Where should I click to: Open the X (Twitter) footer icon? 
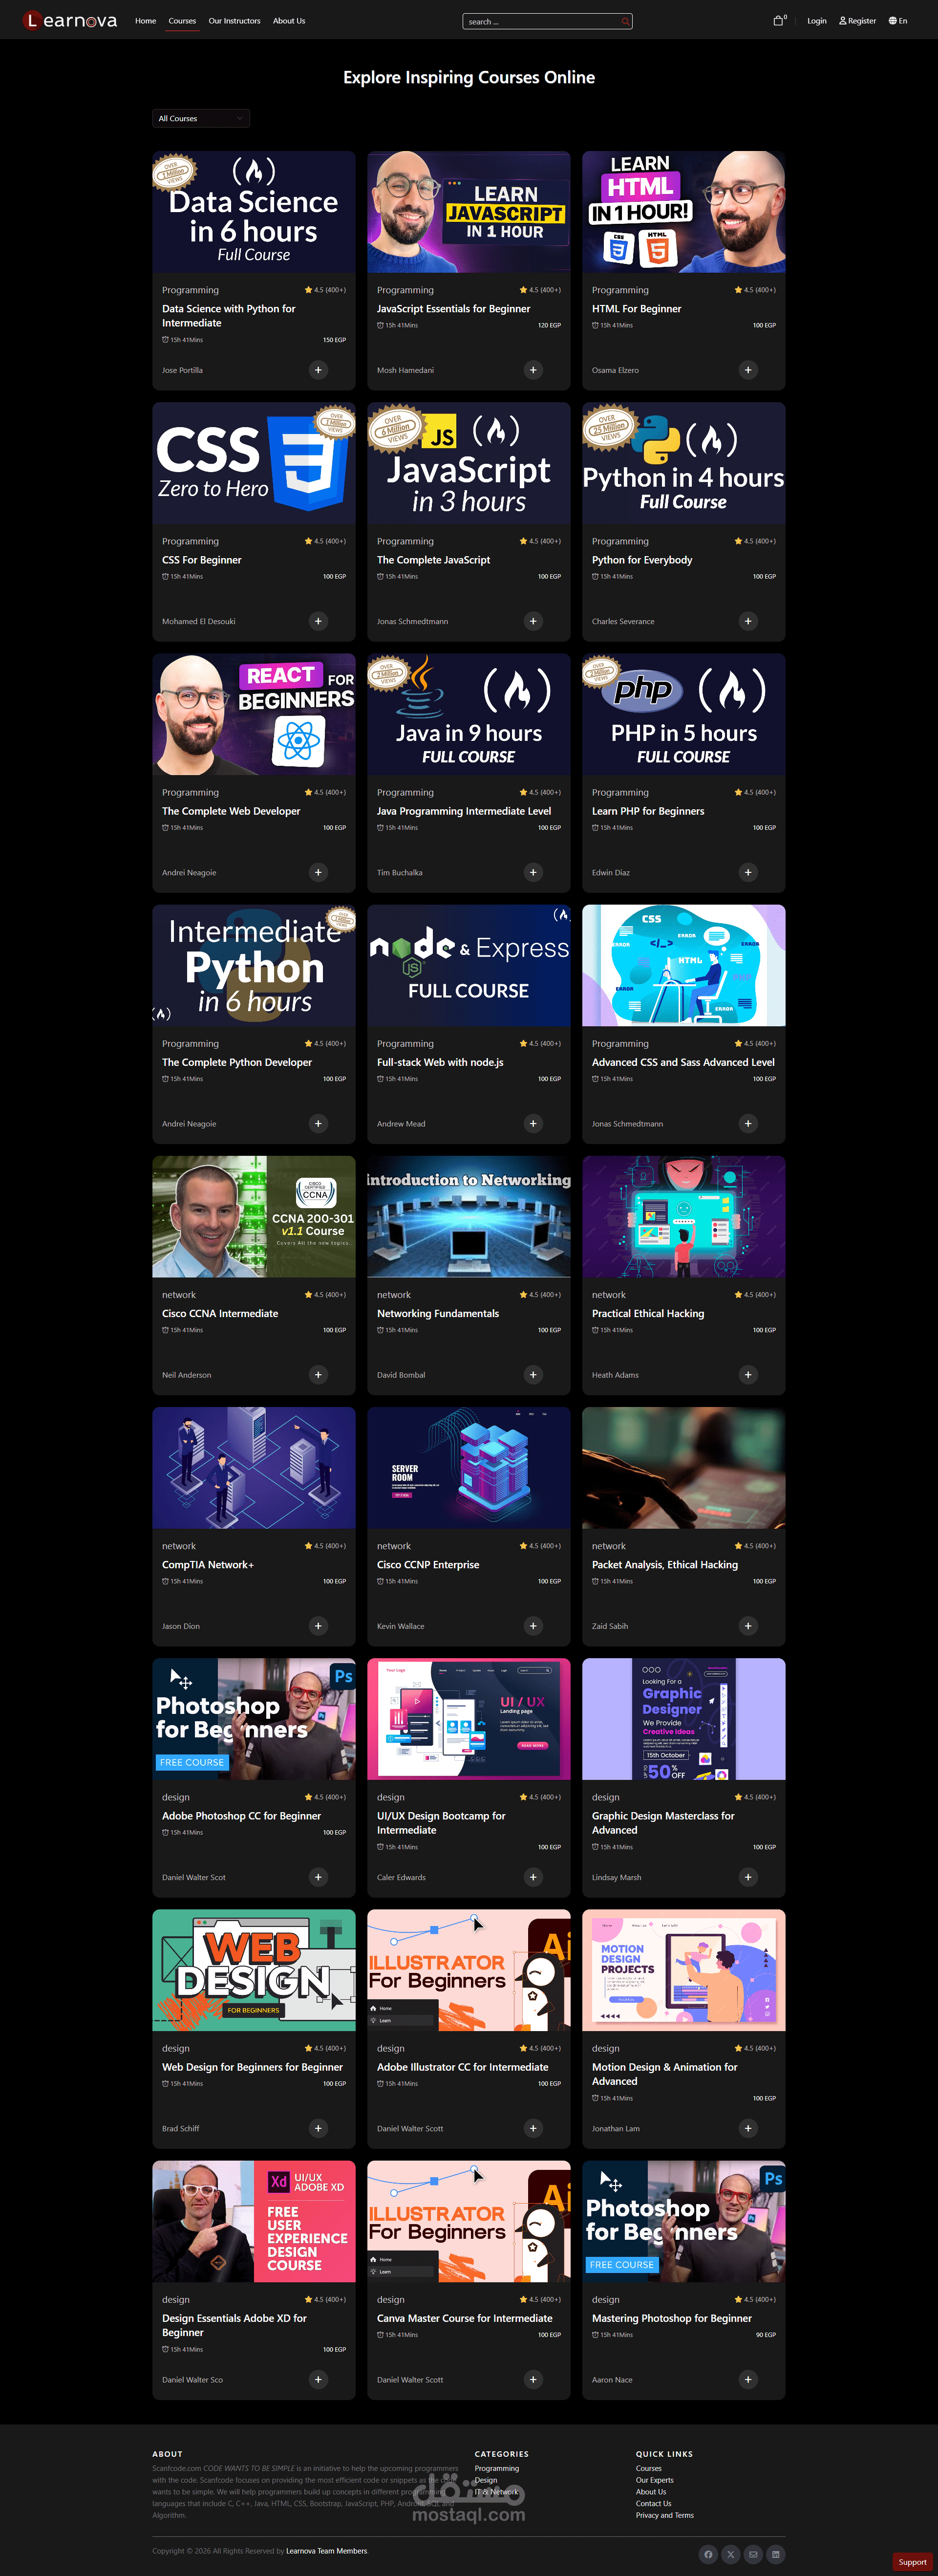pos(731,2554)
